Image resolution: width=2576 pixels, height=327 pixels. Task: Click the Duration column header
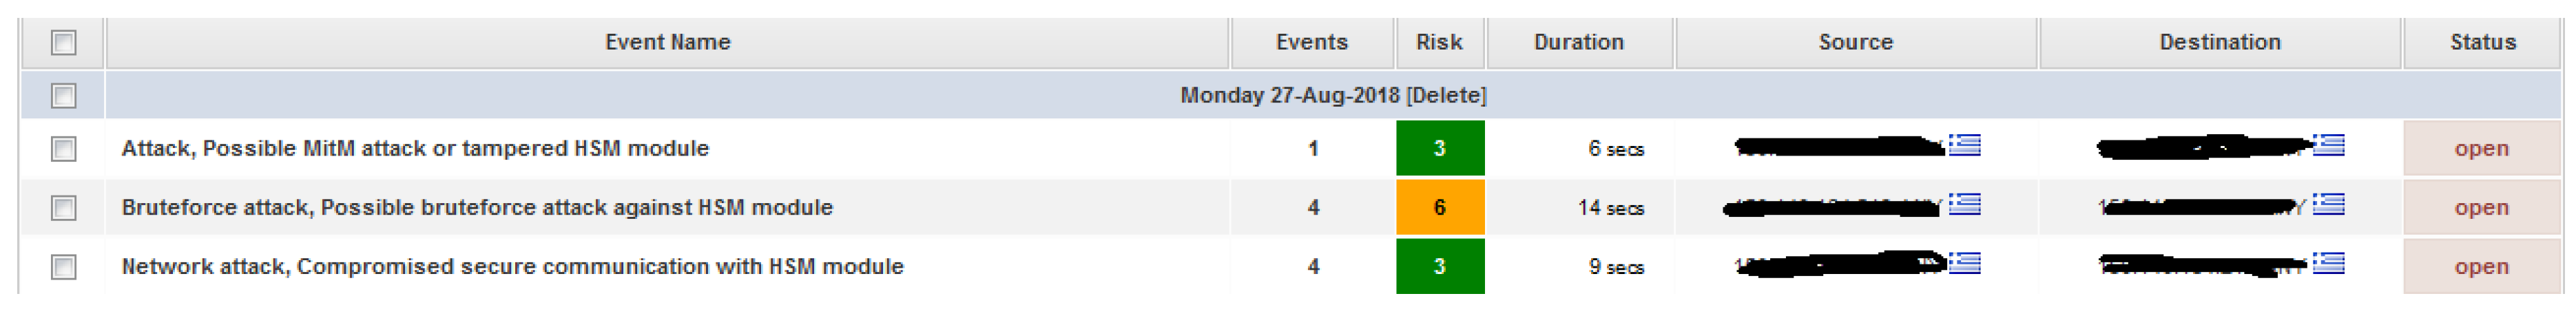point(1578,42)
